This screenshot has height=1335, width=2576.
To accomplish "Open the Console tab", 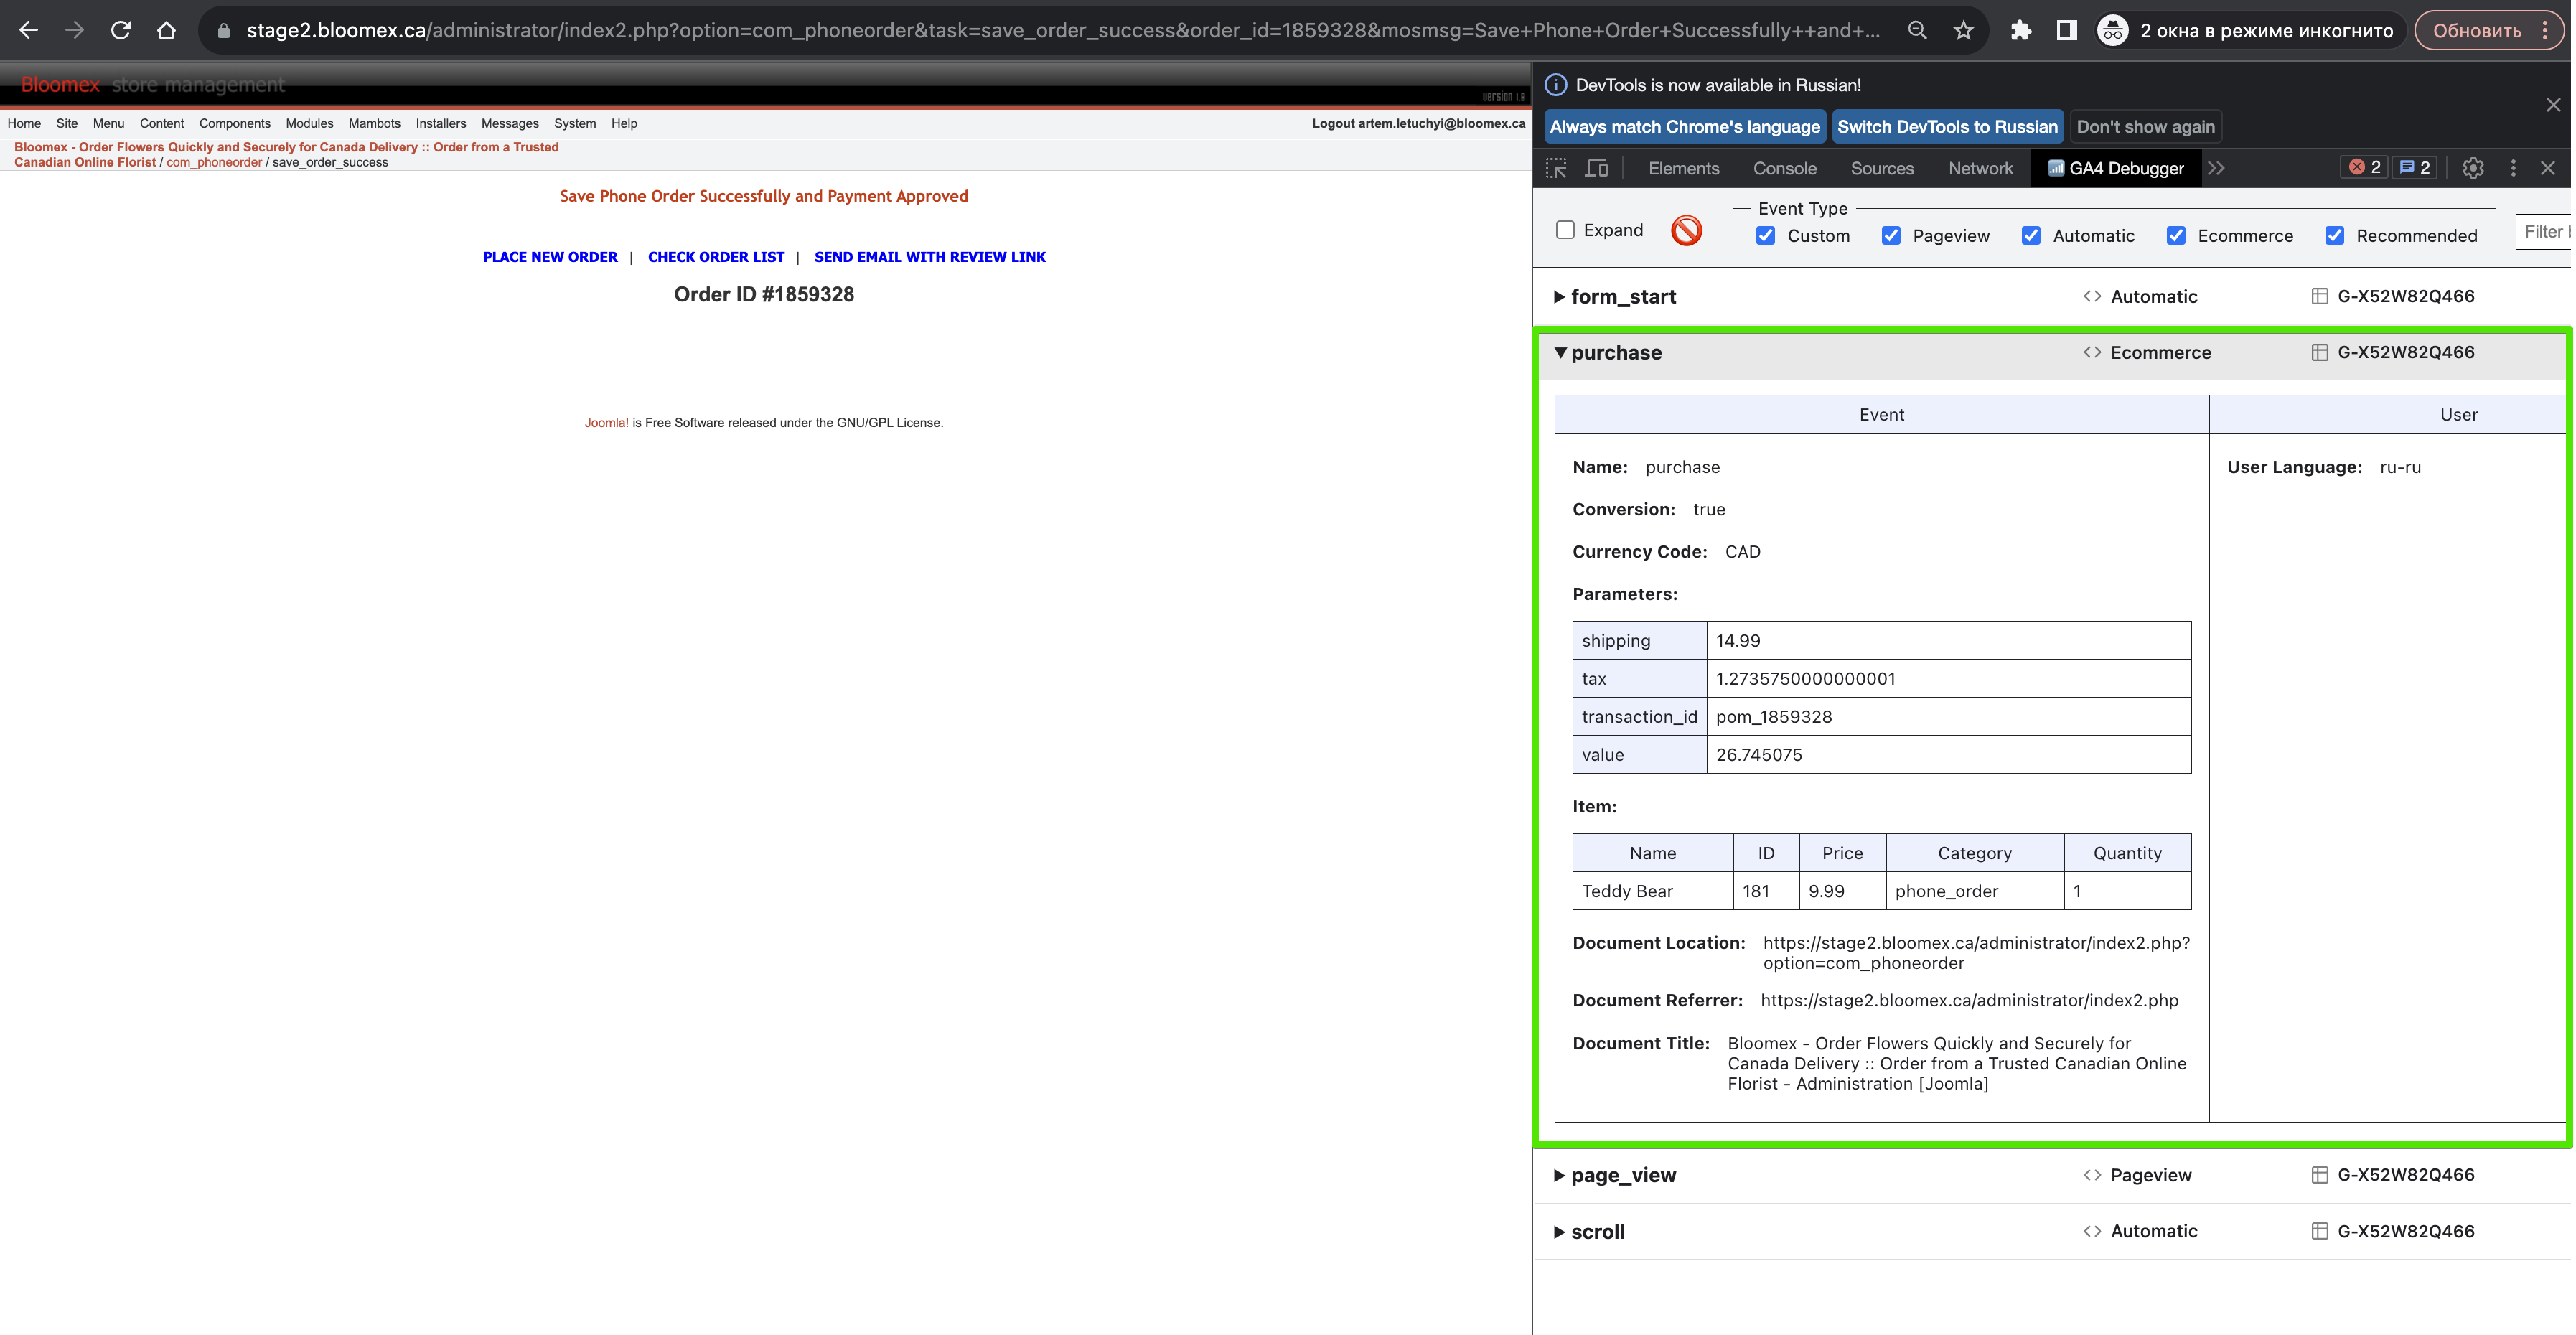I will [x=1784, y=168].
